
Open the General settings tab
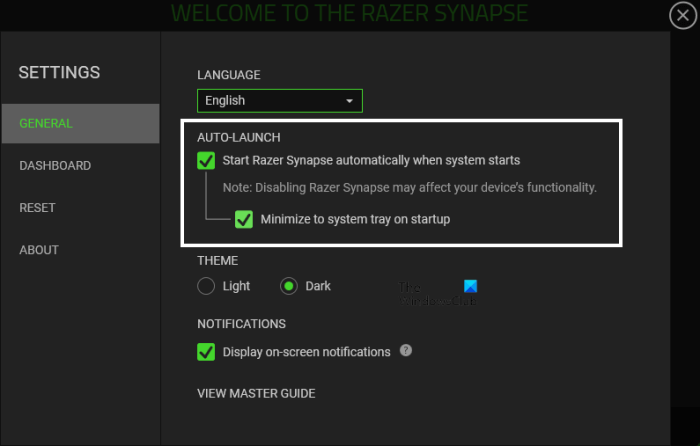(80, 124)
